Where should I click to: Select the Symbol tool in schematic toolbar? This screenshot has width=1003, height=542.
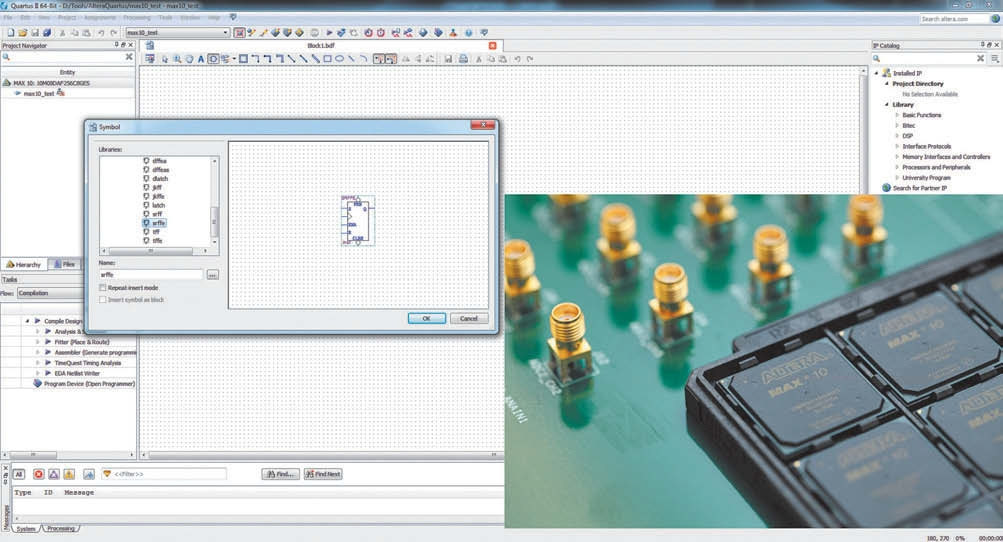pos(213,59)
